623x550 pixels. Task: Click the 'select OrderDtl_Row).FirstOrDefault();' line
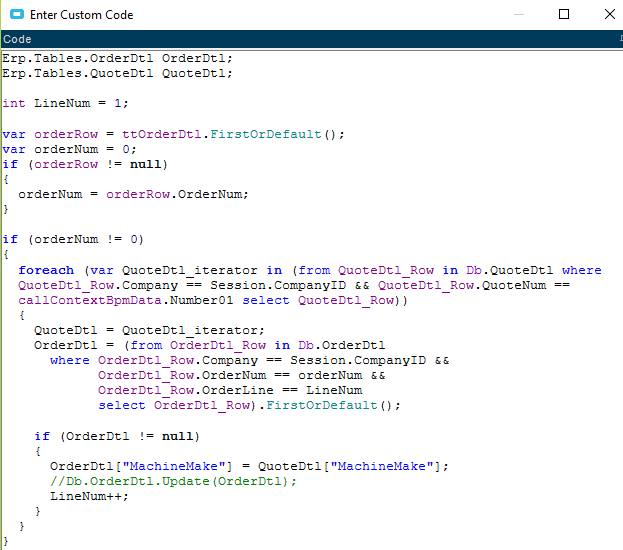250,406
